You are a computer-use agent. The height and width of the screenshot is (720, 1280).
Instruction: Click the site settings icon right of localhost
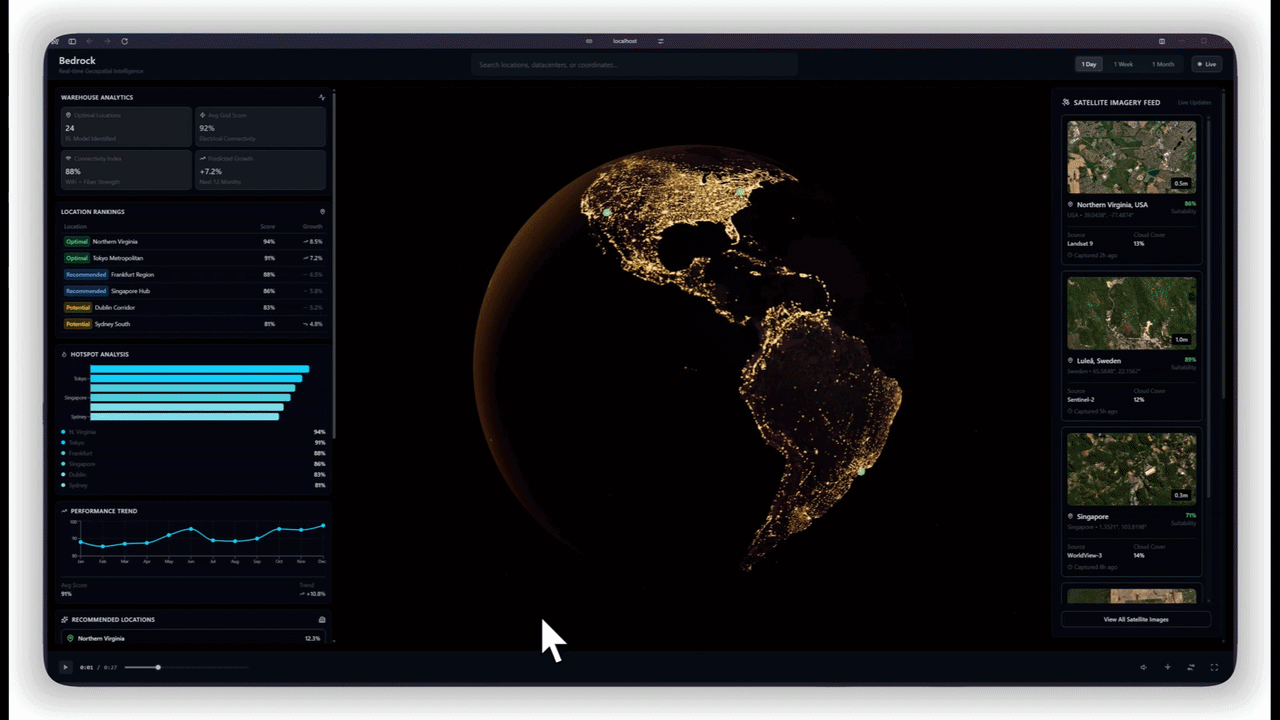661,41
